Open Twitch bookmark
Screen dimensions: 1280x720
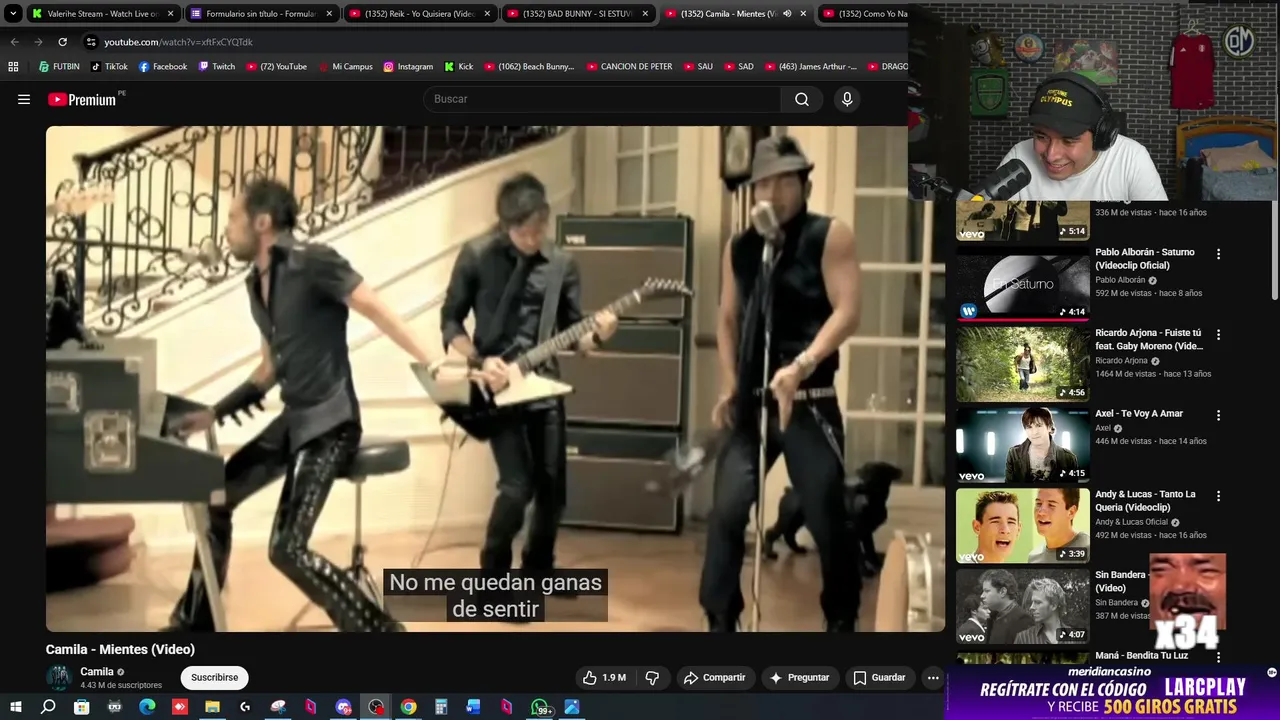[217, 67]
